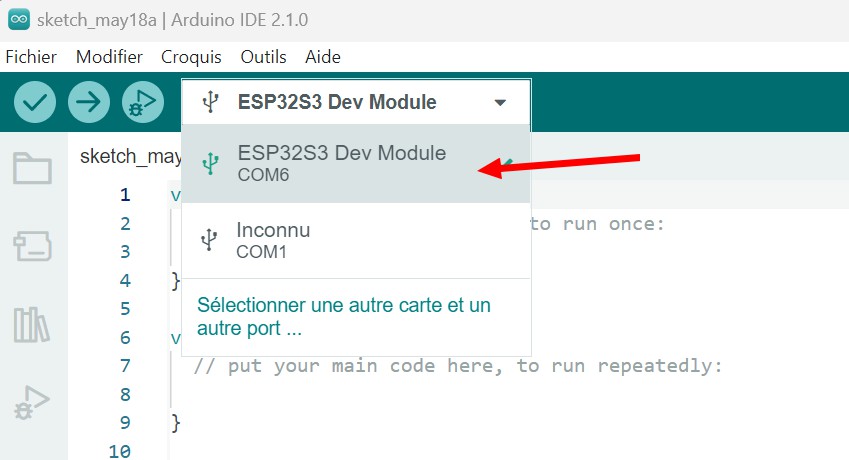
Task: Click the Arduino logo in title bar
Action: [x=19, y=20]
